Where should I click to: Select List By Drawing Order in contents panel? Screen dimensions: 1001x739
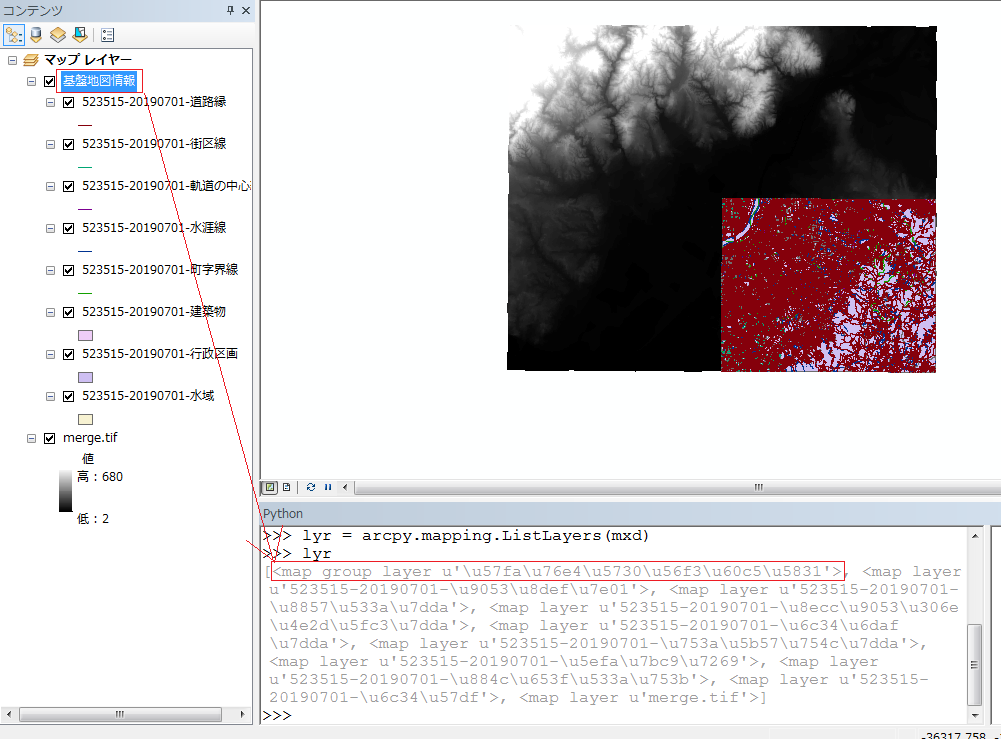(x=14, y=35)
